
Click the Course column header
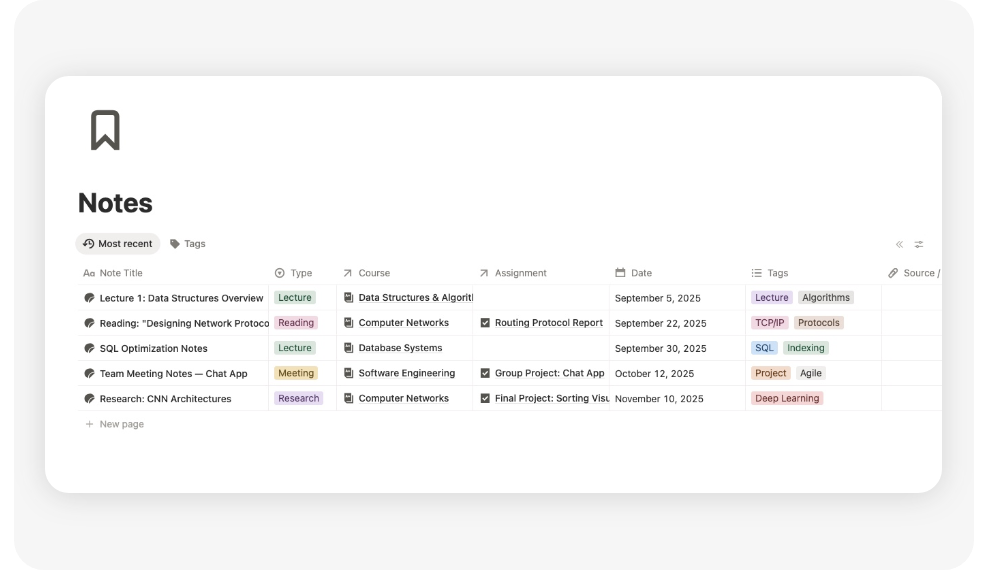click(366, 273)
